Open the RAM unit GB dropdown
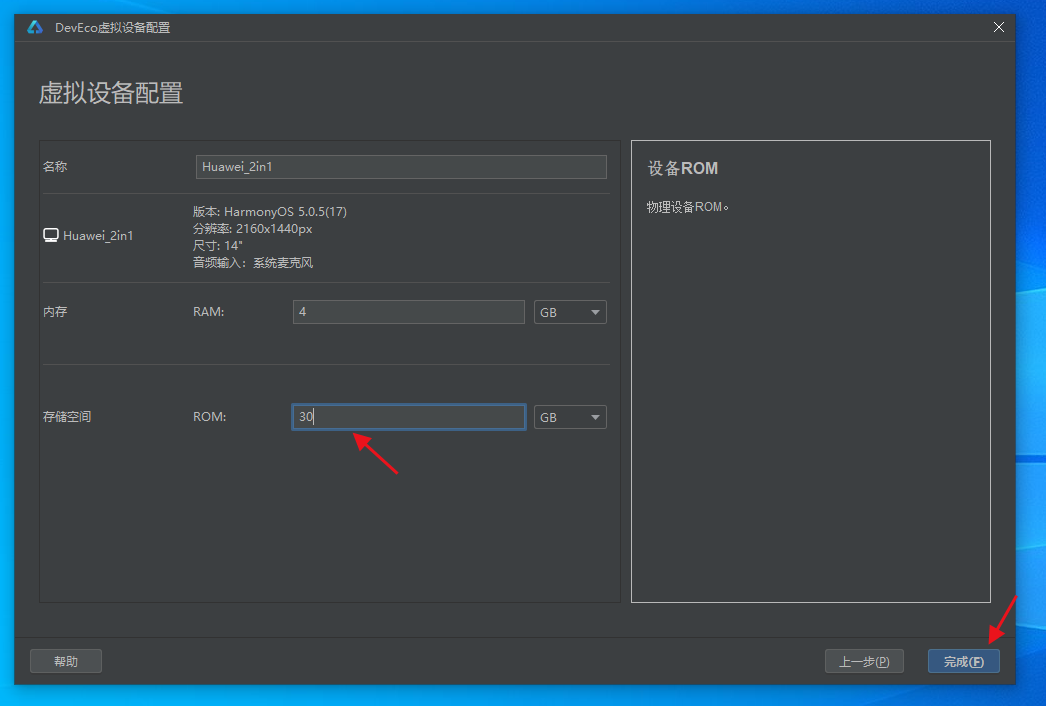This screenshot has width=1046, height=706. click(x=570, y=312)
